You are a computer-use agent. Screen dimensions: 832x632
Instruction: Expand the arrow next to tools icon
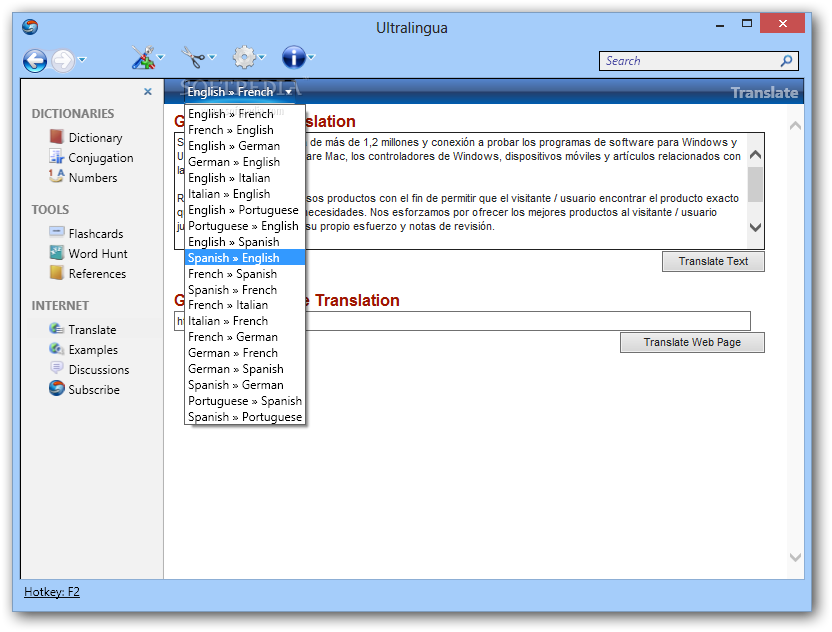(x=161, y=57)
